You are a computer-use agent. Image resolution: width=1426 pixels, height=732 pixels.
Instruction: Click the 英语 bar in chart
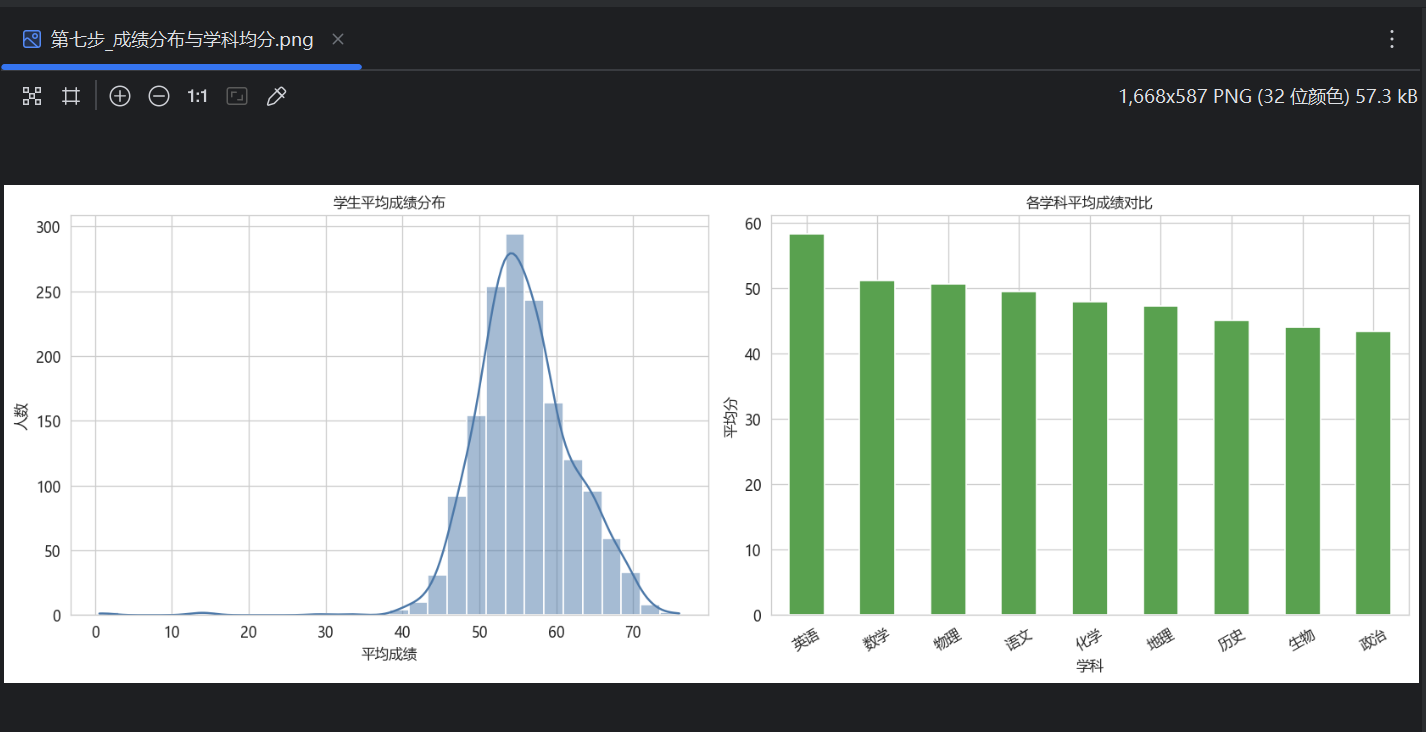pos(807,425)
